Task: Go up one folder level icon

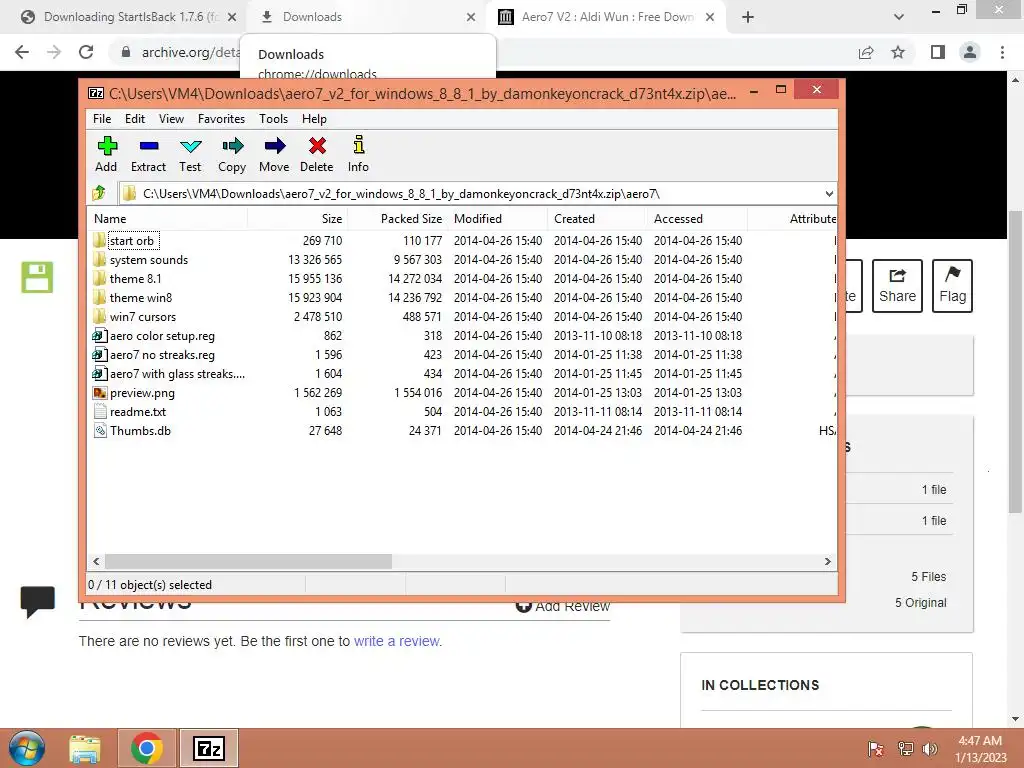Action: click(99, 193)
